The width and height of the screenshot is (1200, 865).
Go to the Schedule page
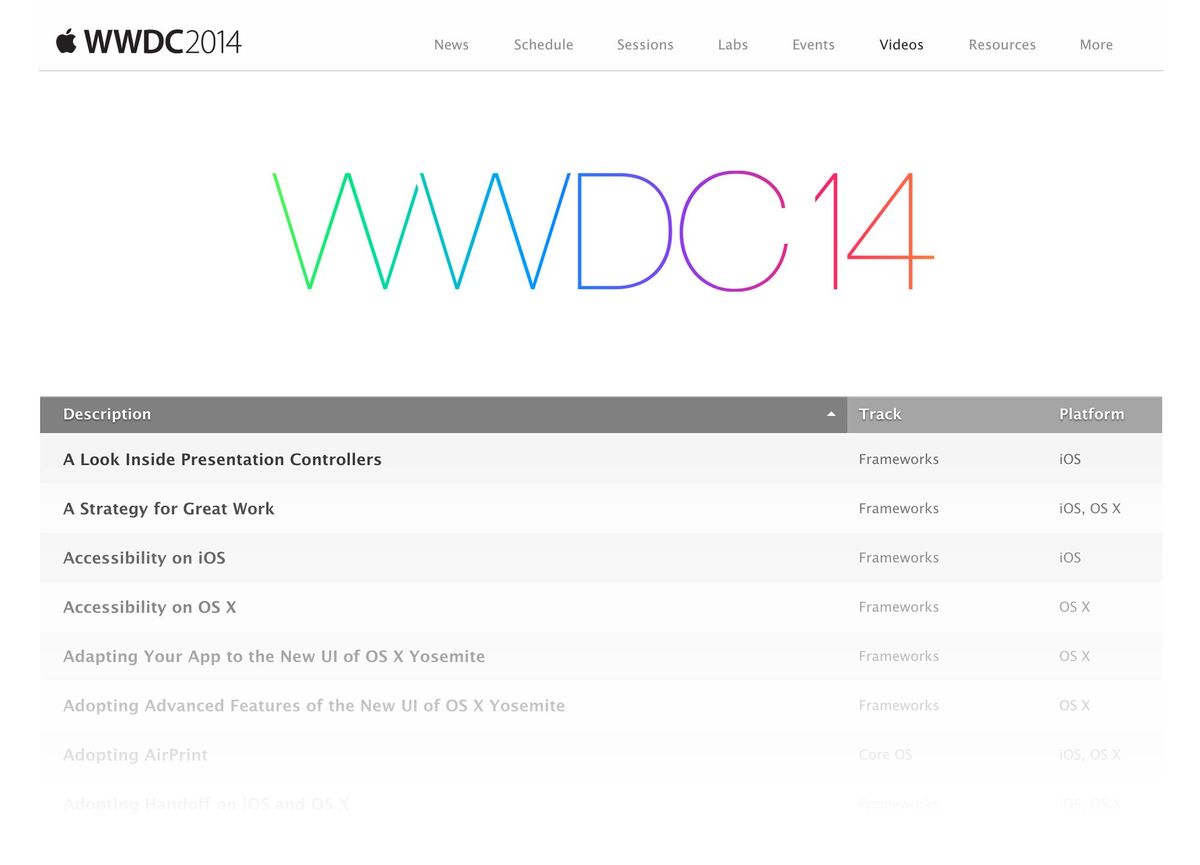(543, 45)
